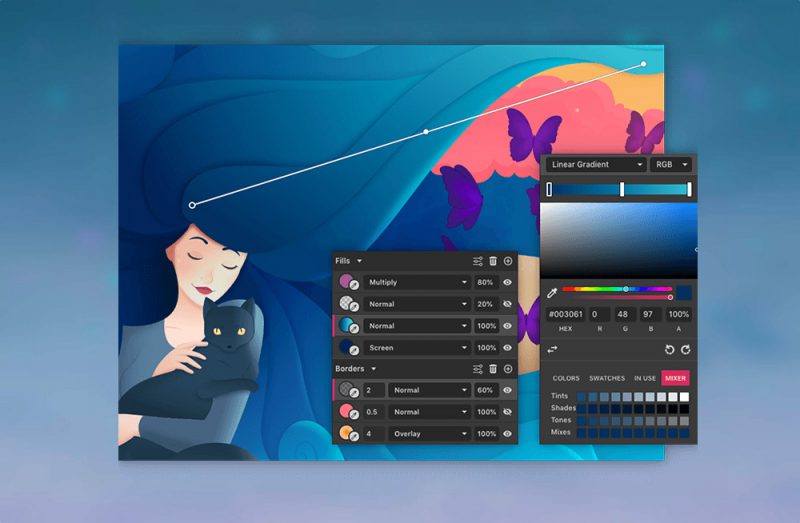Click the saturation-brightness color field
The height and width of the screenshot is (523, 800).
tap(618, 240)
